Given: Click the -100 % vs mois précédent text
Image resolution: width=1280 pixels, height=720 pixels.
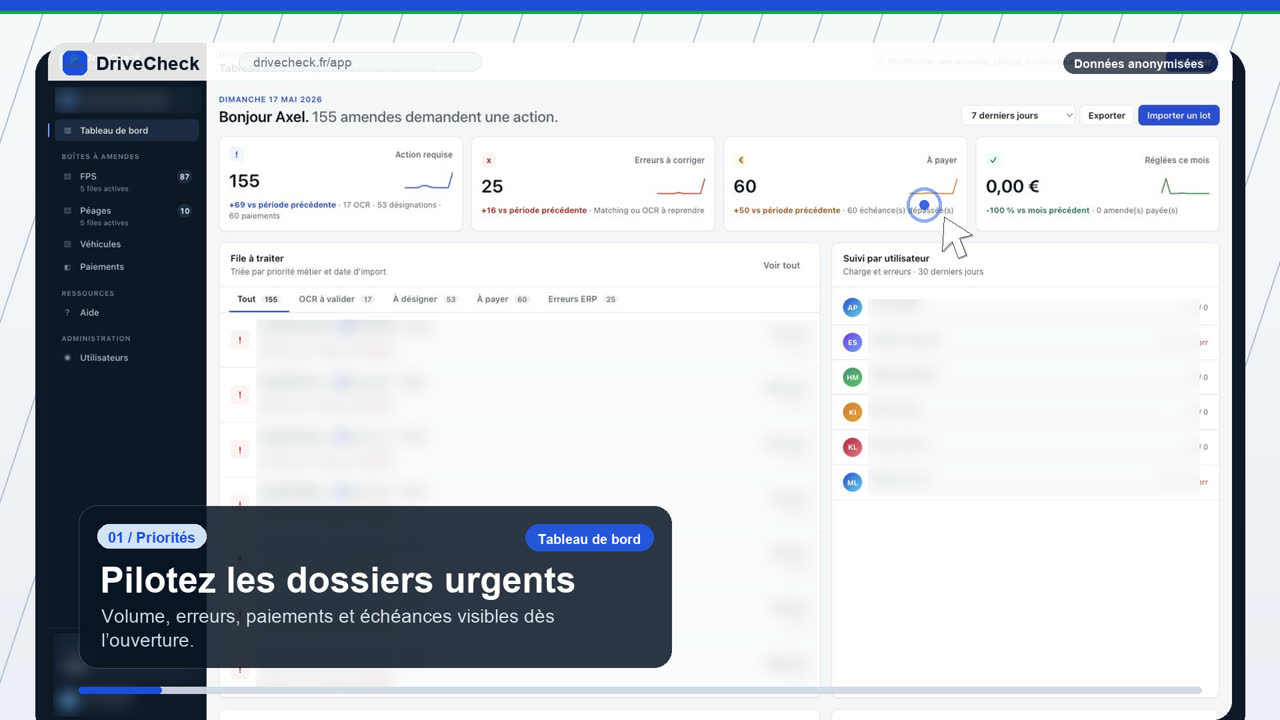Looking at the screenshot, I should click(x=1038, y=210).
